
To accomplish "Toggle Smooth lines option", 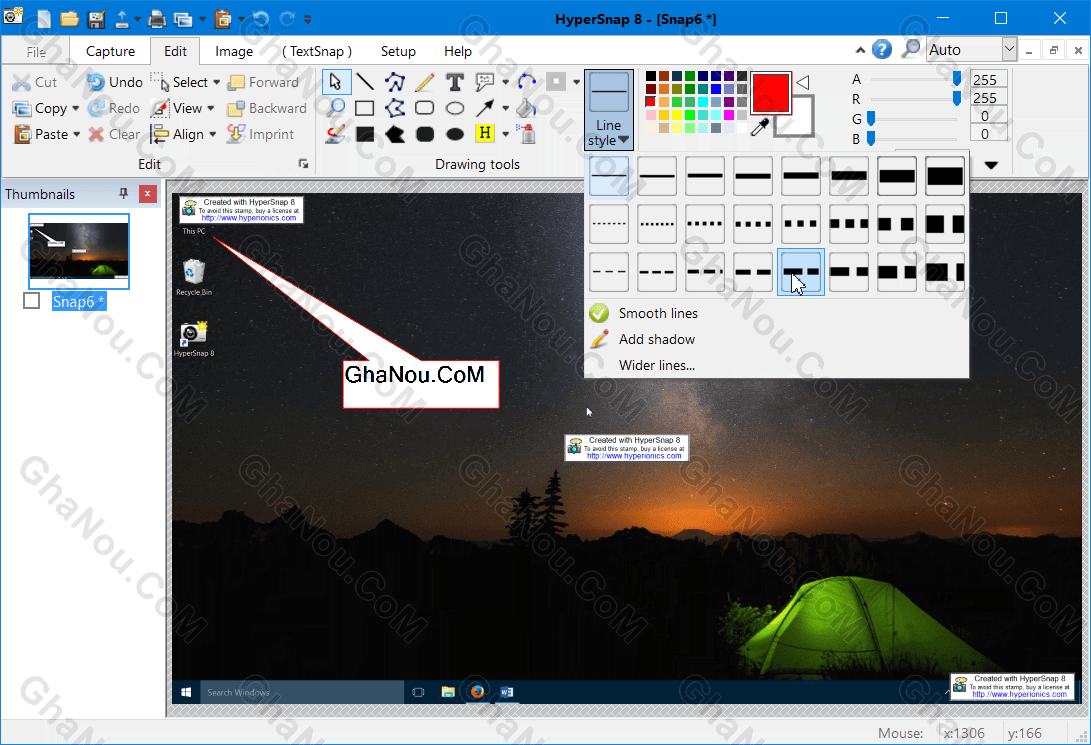I will [658, 313].
